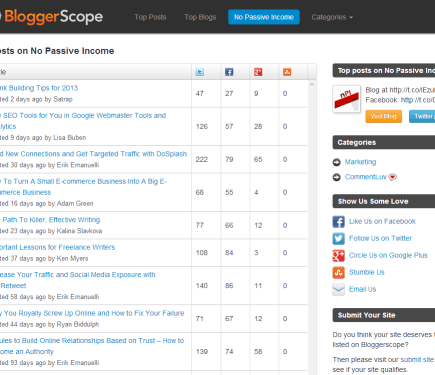
Task: Click the Stumble Us link
Action: [x=367, y=272]
